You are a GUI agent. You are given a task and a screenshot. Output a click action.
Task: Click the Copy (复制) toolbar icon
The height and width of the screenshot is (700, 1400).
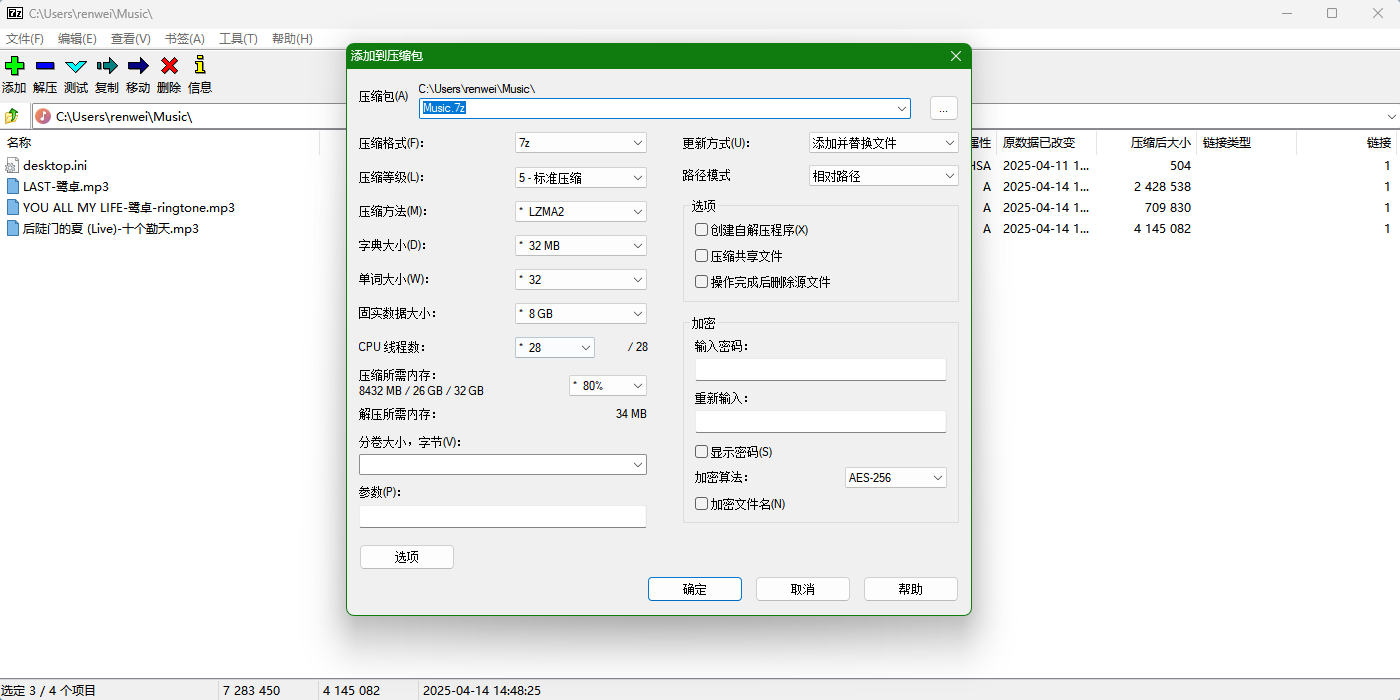pos(106,74)
